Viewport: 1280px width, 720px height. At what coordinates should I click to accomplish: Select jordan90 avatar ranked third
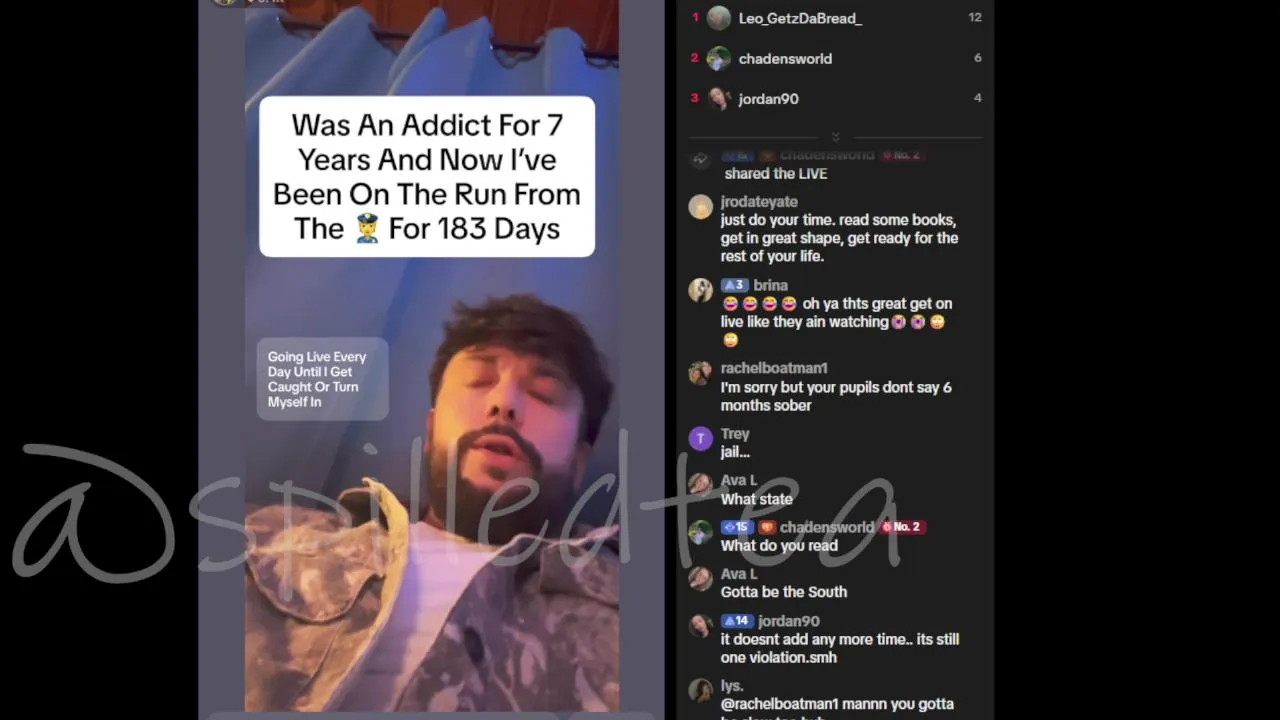click(x=719, y=98)
